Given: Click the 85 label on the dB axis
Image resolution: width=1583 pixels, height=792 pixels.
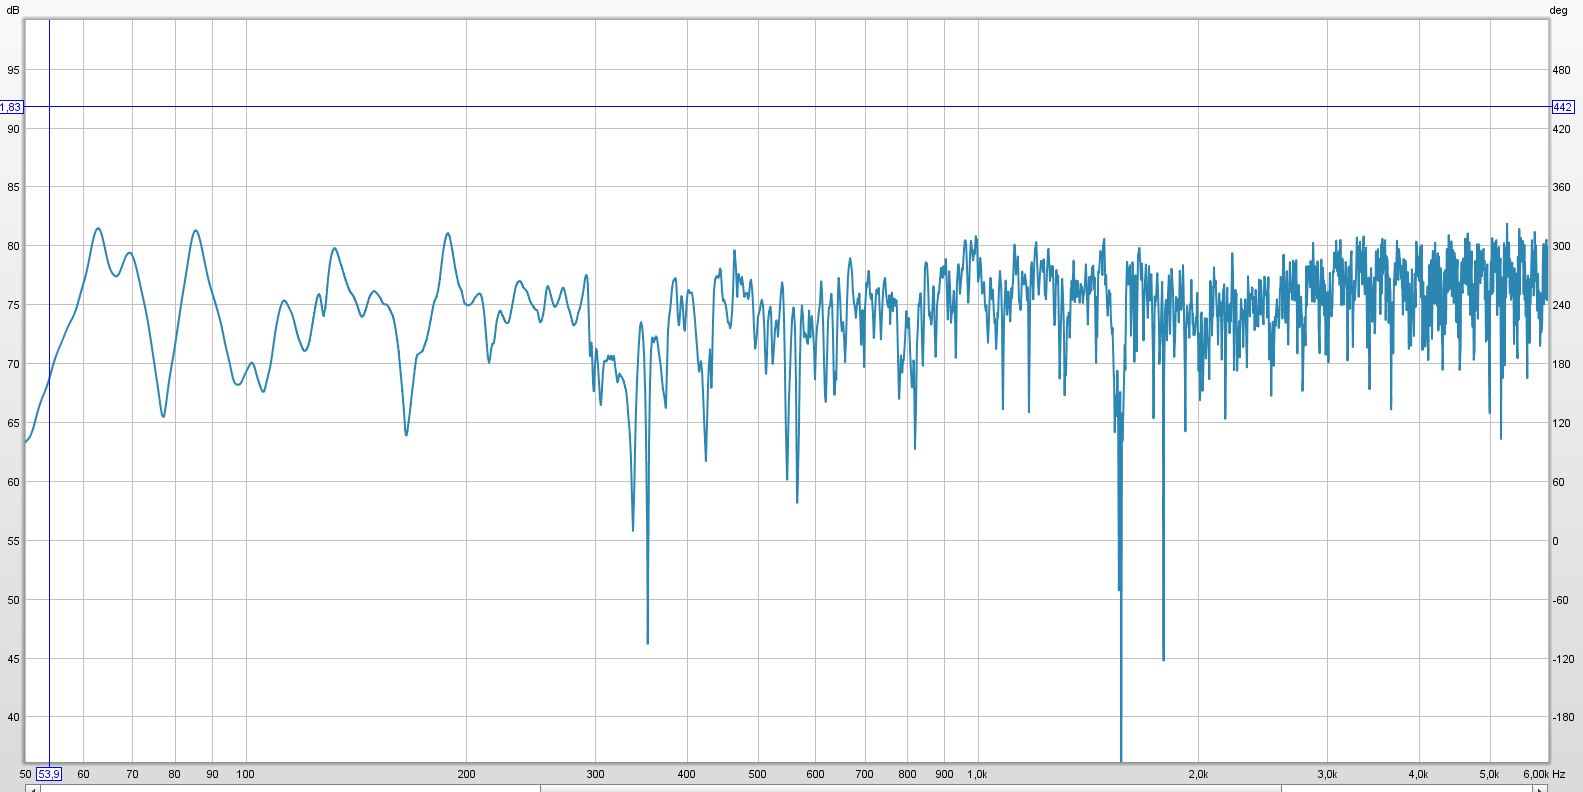Looking at the screenshot, I should [13, 188].
